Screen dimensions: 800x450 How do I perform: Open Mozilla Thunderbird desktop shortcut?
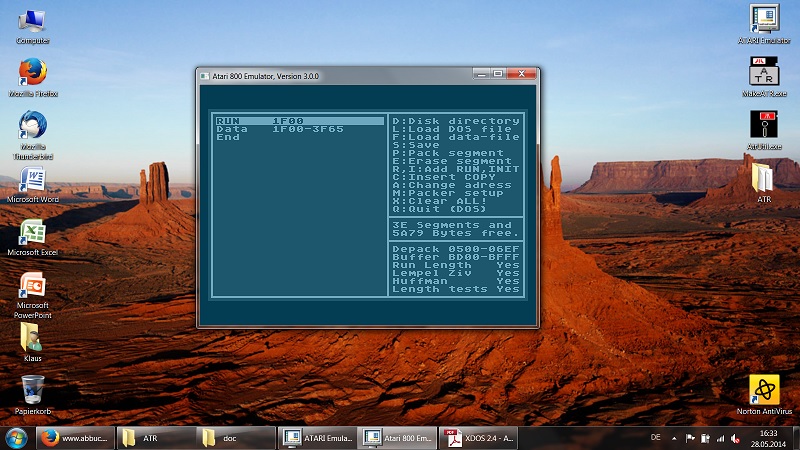(33, 135)
